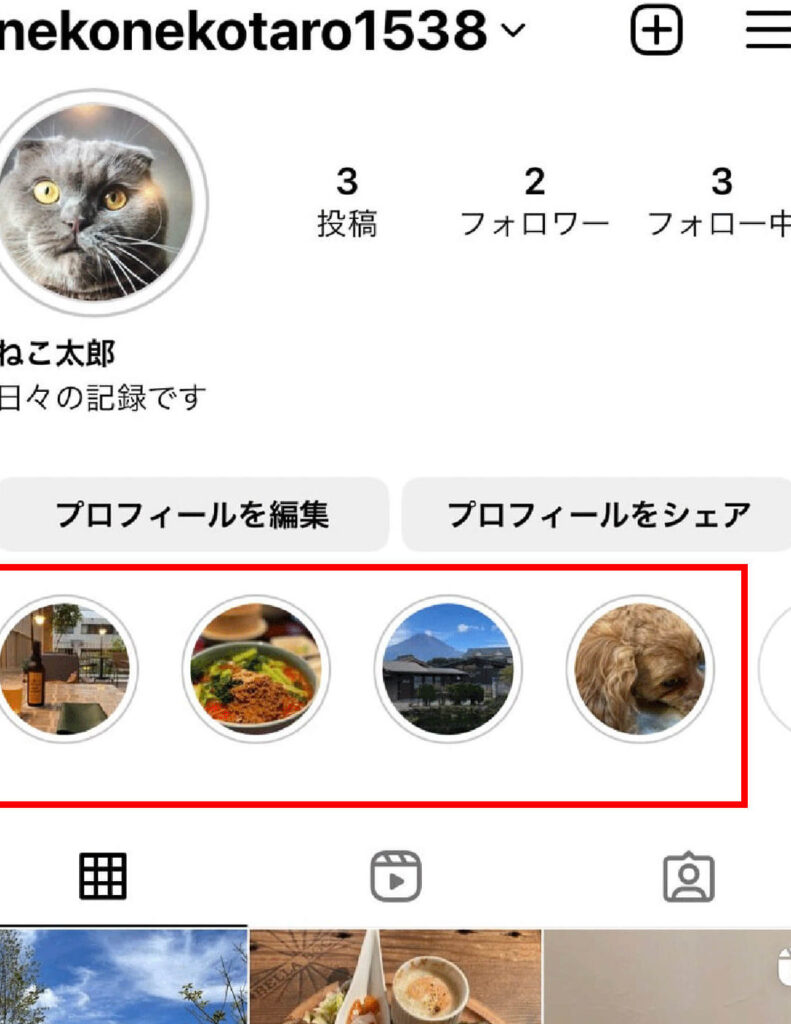Click プロフィールを編集 button
Viewport: 791px width, 1024px height.
click(x=193, y=515)
